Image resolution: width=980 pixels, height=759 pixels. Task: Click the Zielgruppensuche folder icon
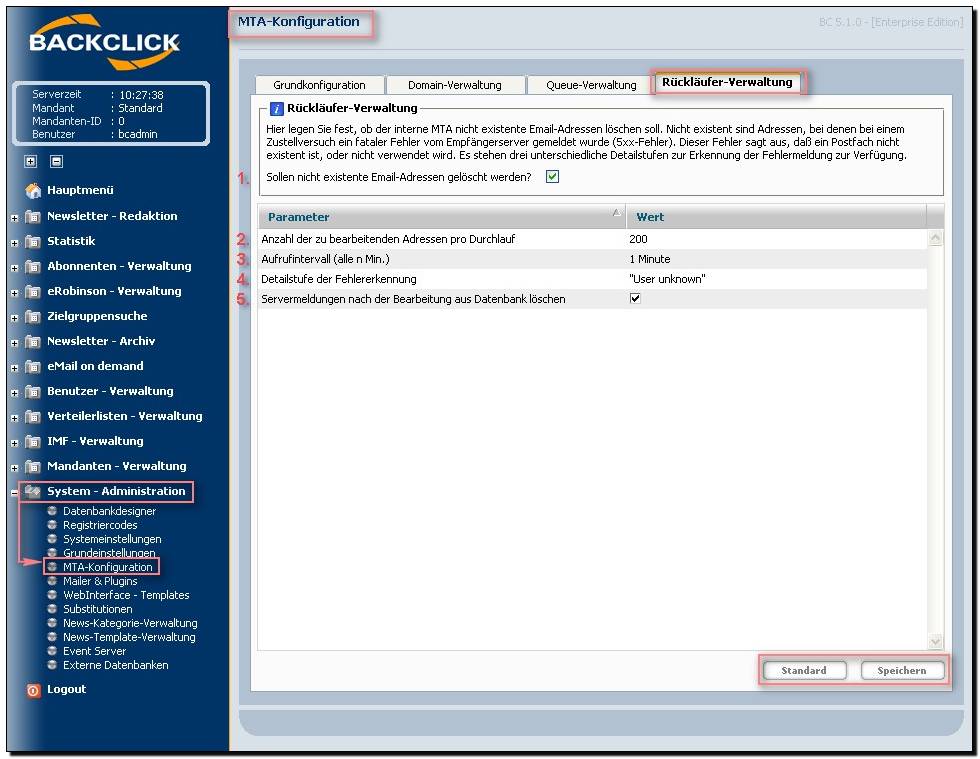pos(32,317)
